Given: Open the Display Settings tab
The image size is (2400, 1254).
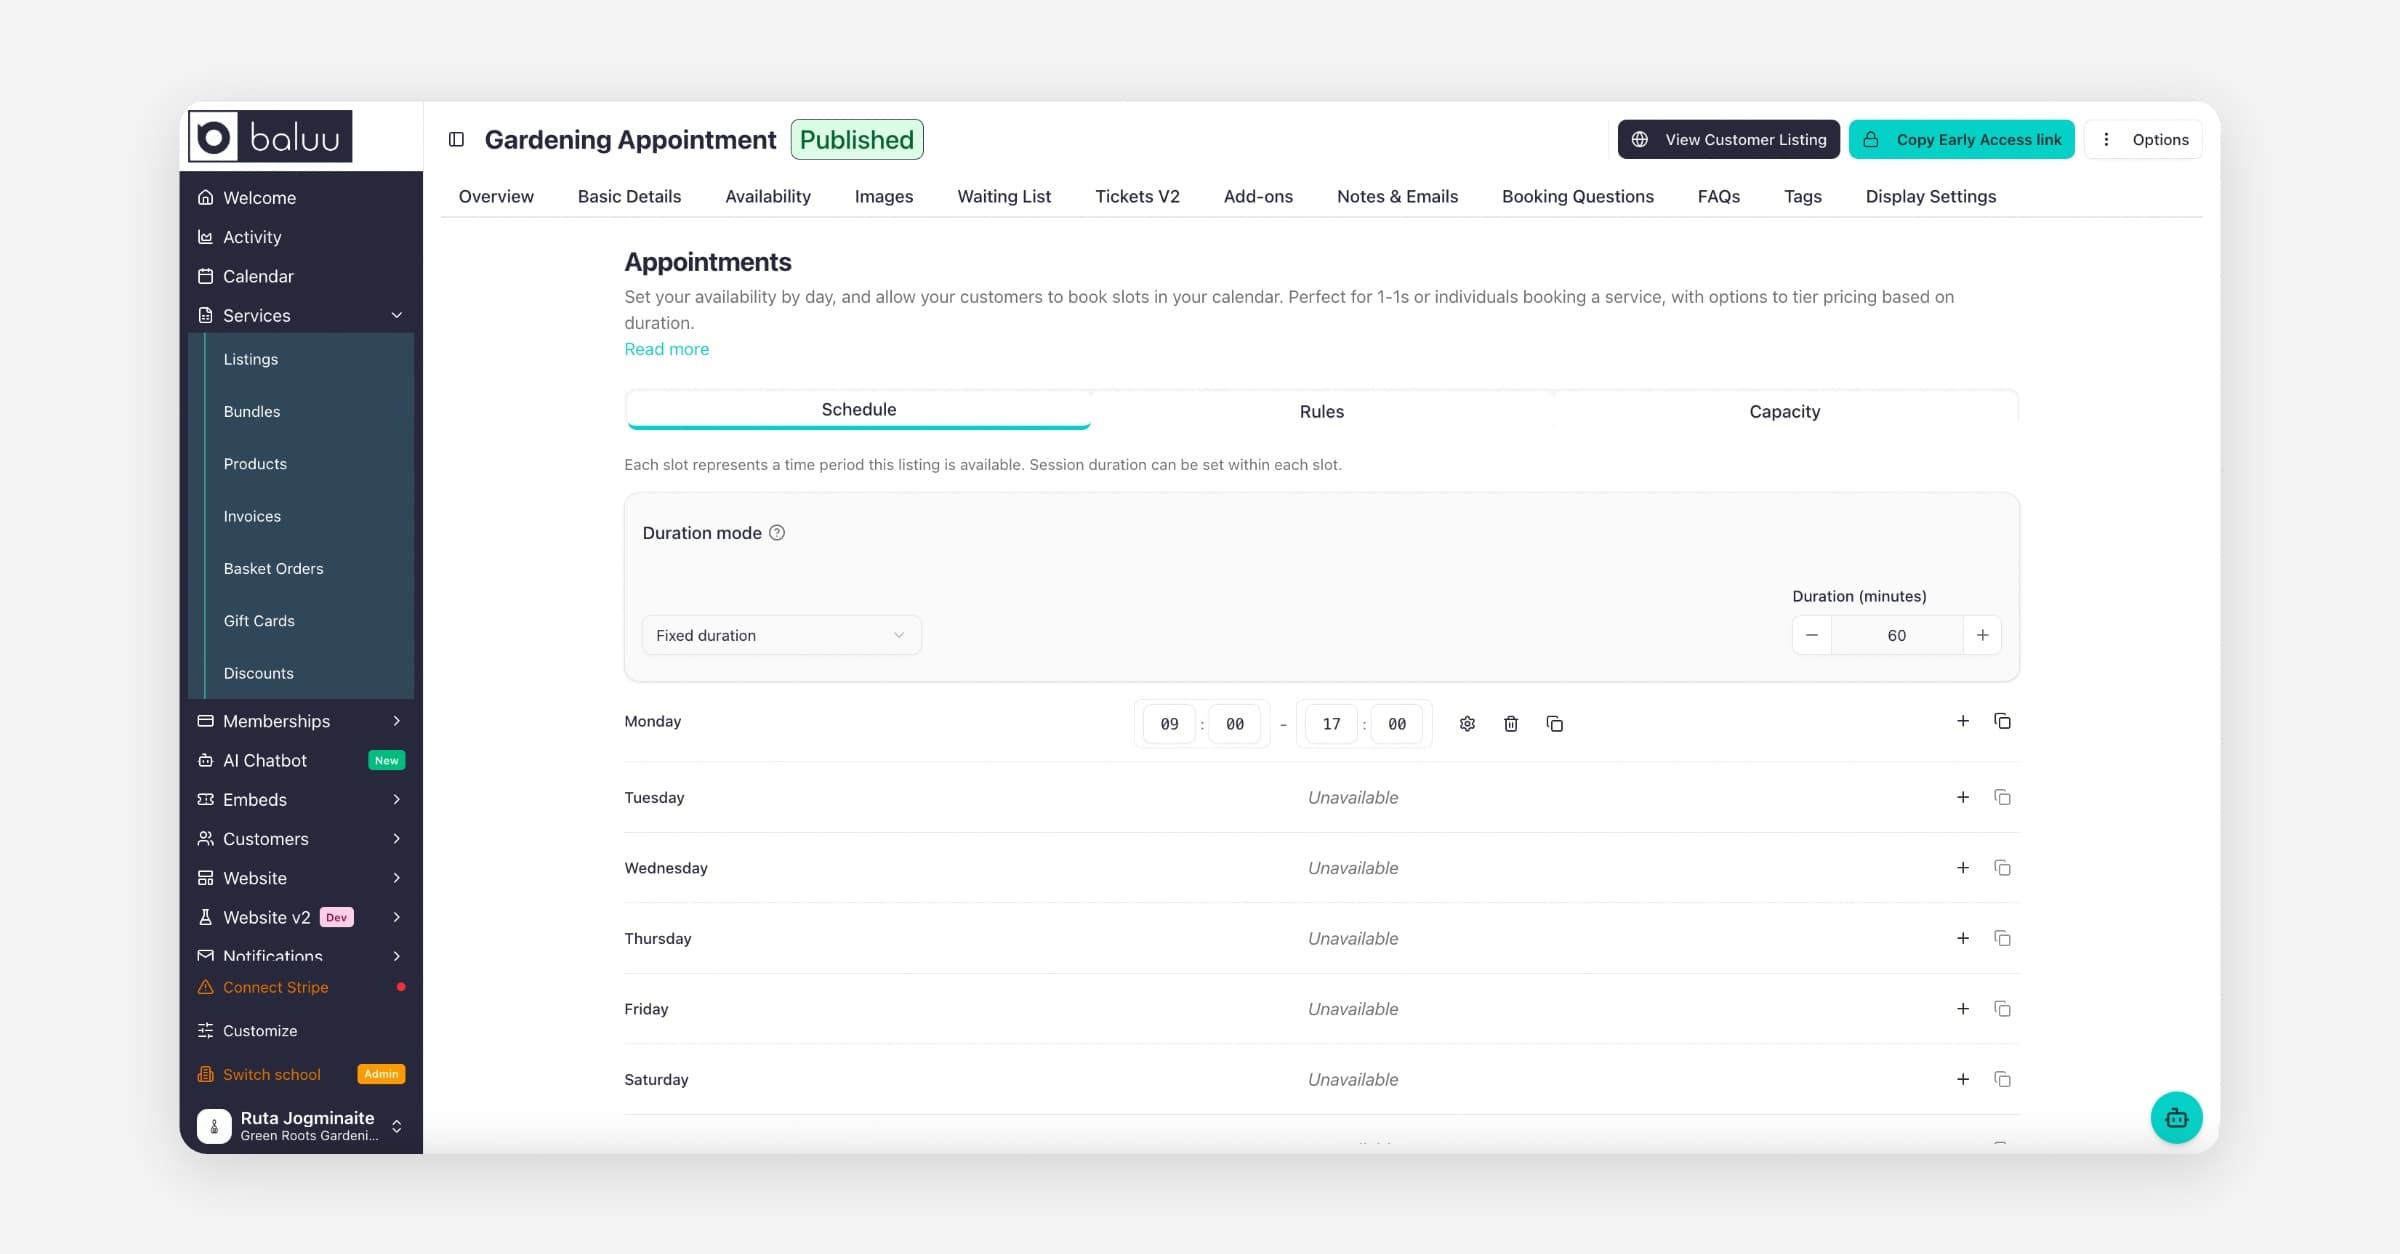Looking at the screenshot, I should point(1930,196).
